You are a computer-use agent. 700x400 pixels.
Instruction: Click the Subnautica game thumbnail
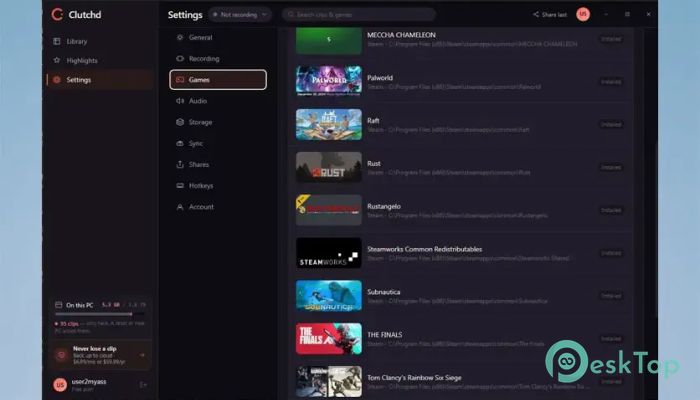[x=329, y=296]
